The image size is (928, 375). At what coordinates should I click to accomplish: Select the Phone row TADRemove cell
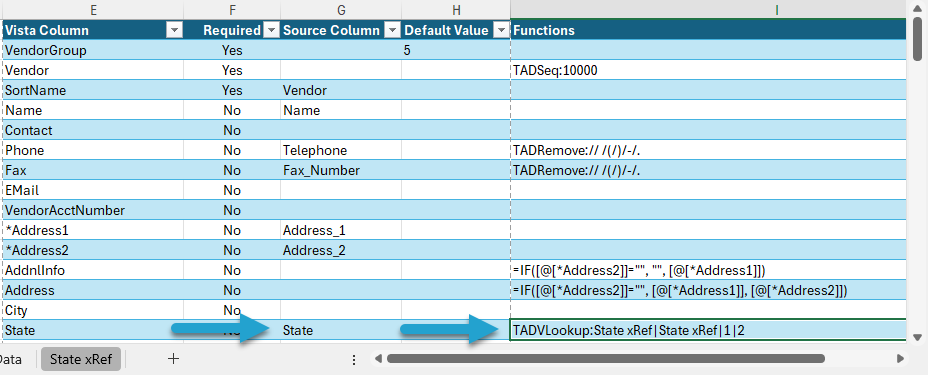[x=708, y=150]
